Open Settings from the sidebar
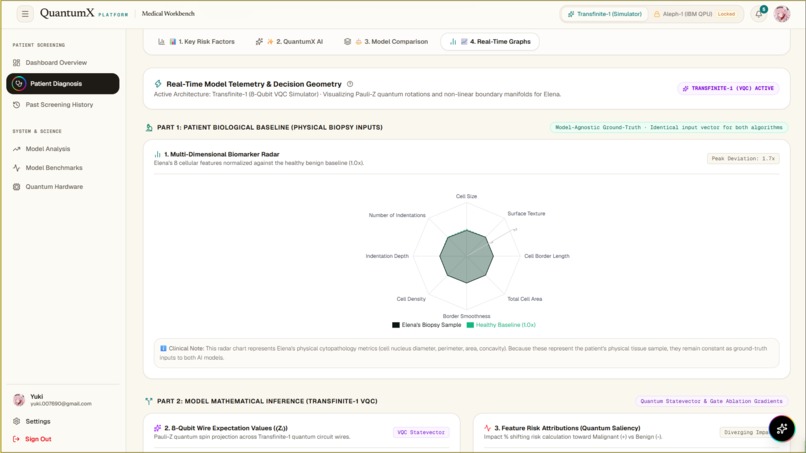 pos(63,422)
